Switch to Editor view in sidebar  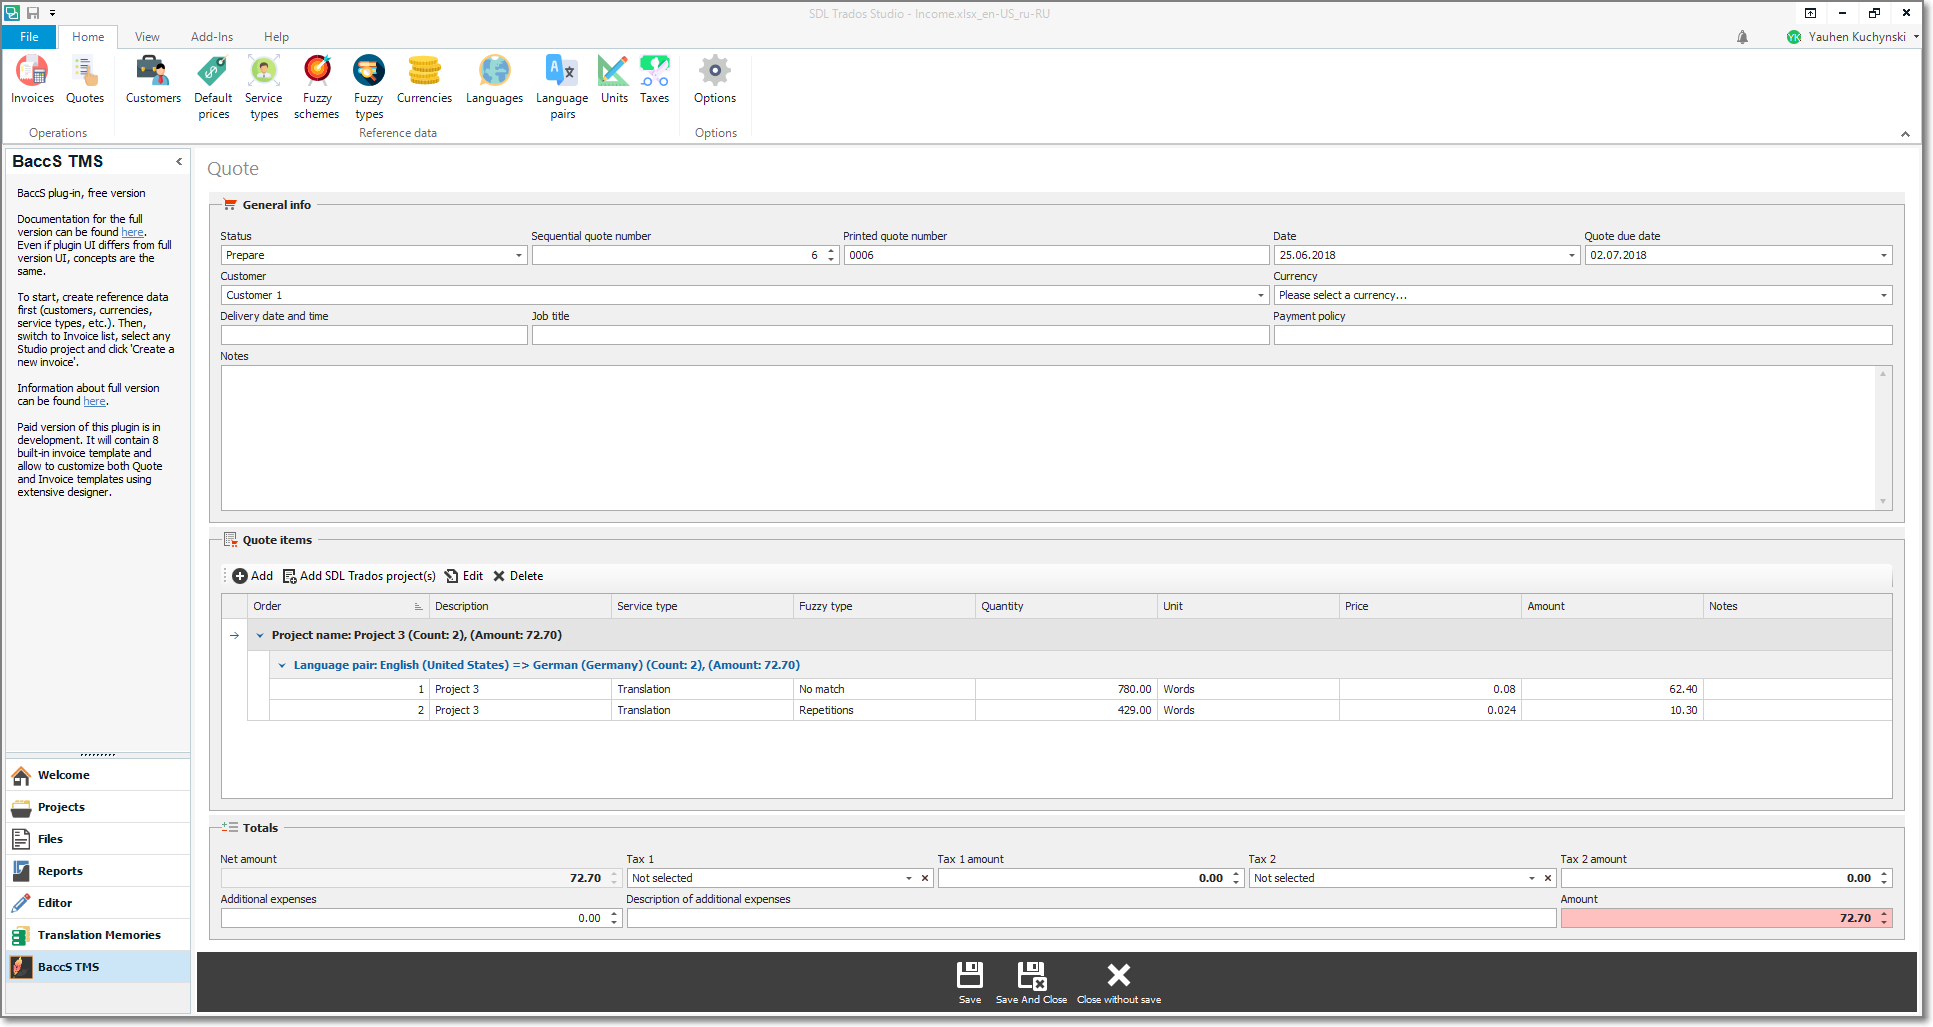[x=98, y=903]
